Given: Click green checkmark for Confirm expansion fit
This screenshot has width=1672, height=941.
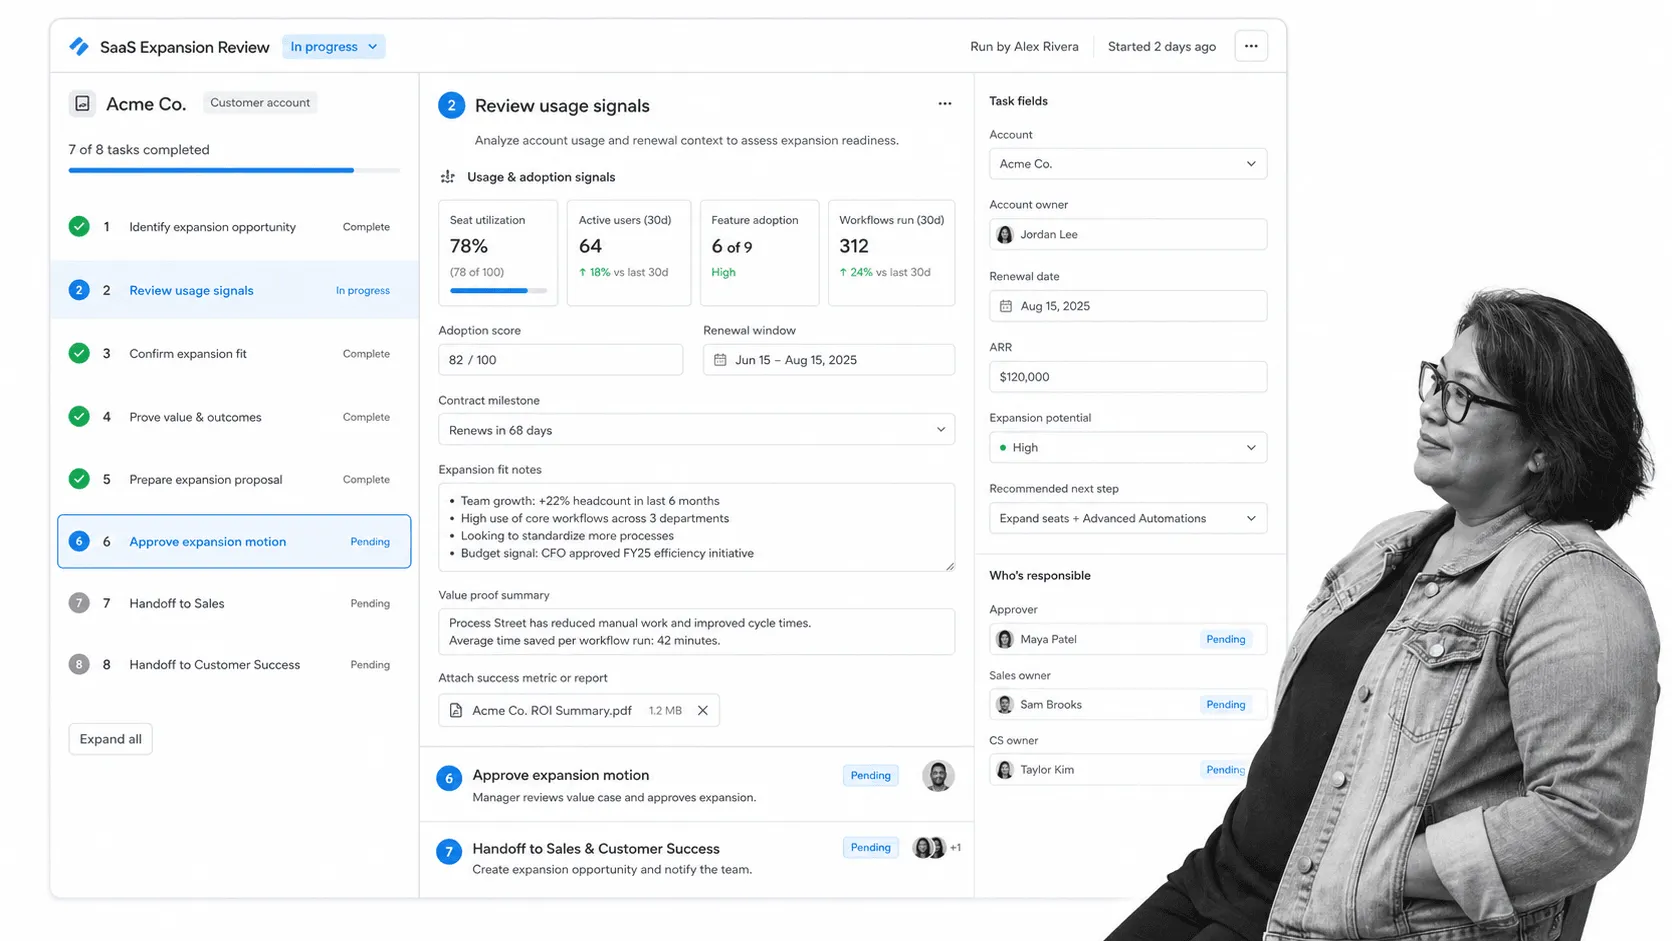Looking at the screenshot, I should pyautogui.click(x=79, y=353).
